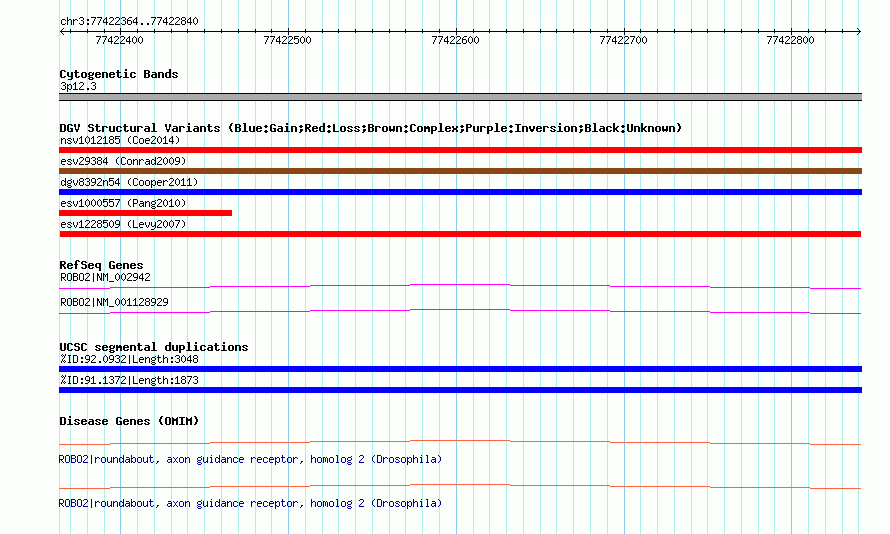The height and width of the screenshot is (534, 890).
Task: Click the left arrow of the ruler
Action: [x=62, y=31]
